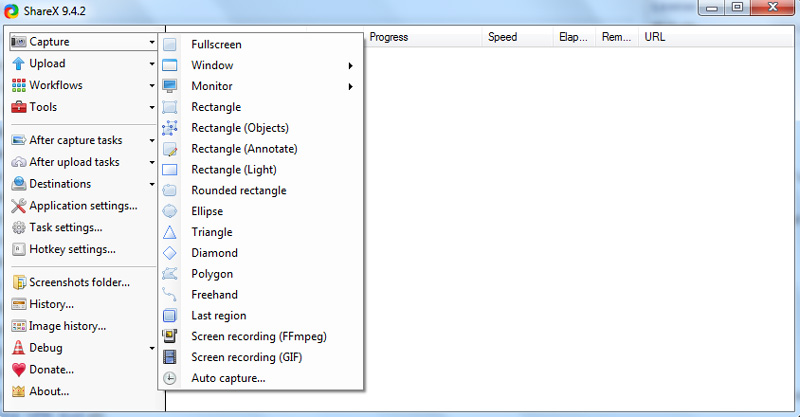This screenshot has width=800, height=417.
Task: Sort by the URL column header
Action: click(655, 37)
